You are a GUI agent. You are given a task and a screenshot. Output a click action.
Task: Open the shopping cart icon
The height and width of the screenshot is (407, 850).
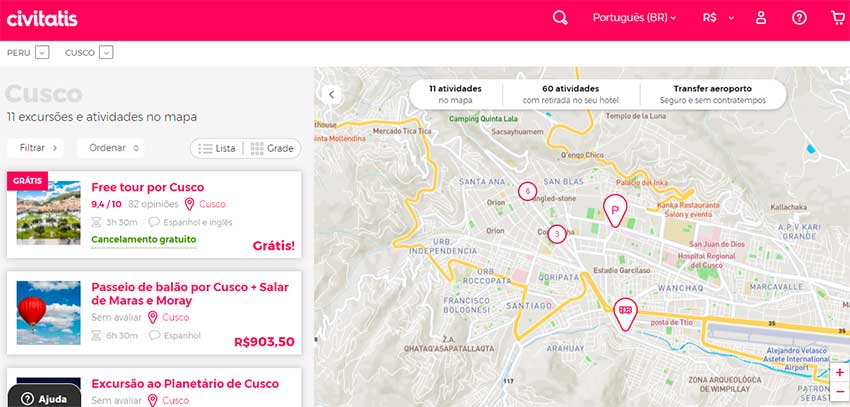838,18
